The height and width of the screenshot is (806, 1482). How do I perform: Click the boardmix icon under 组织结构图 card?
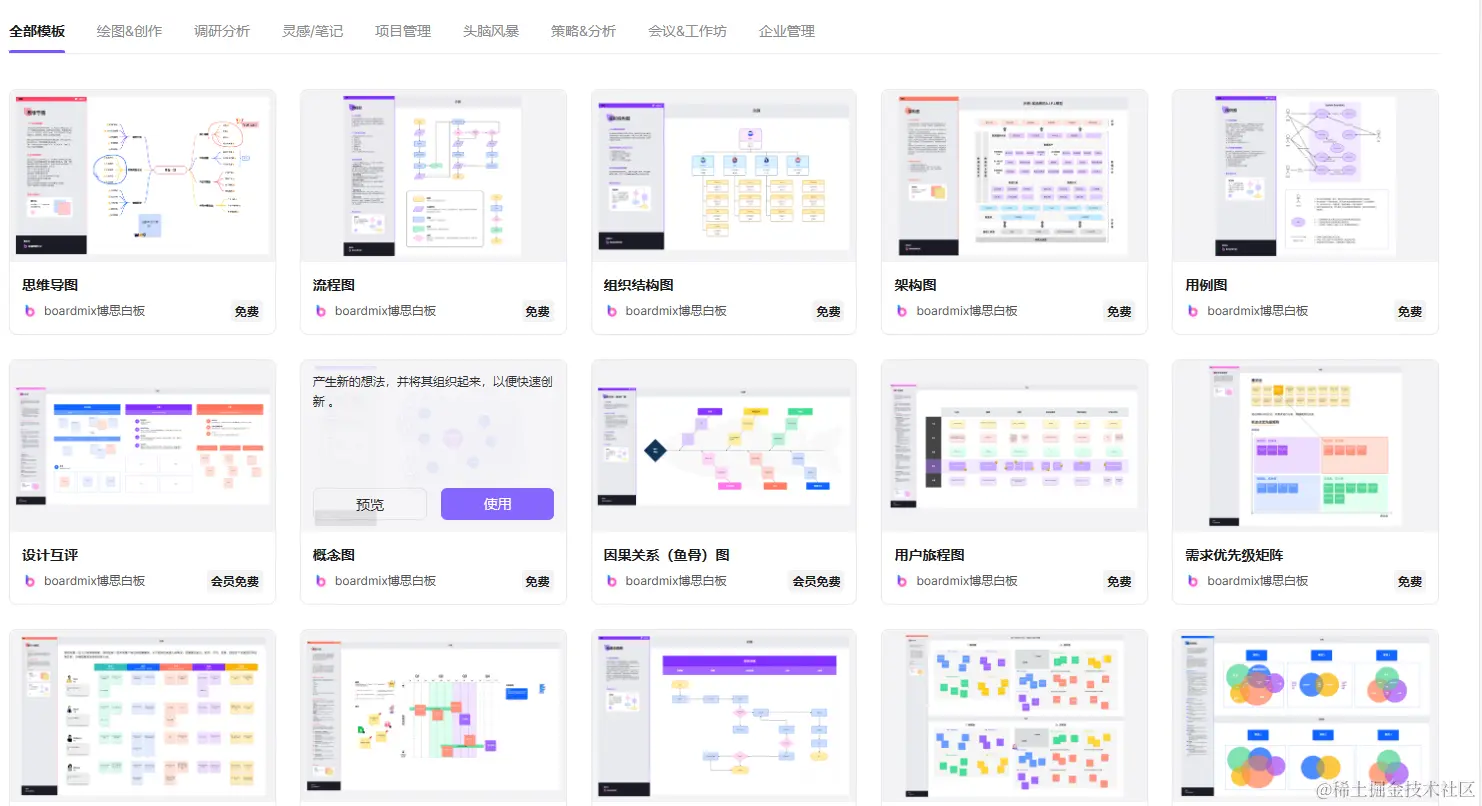point(611,311)
